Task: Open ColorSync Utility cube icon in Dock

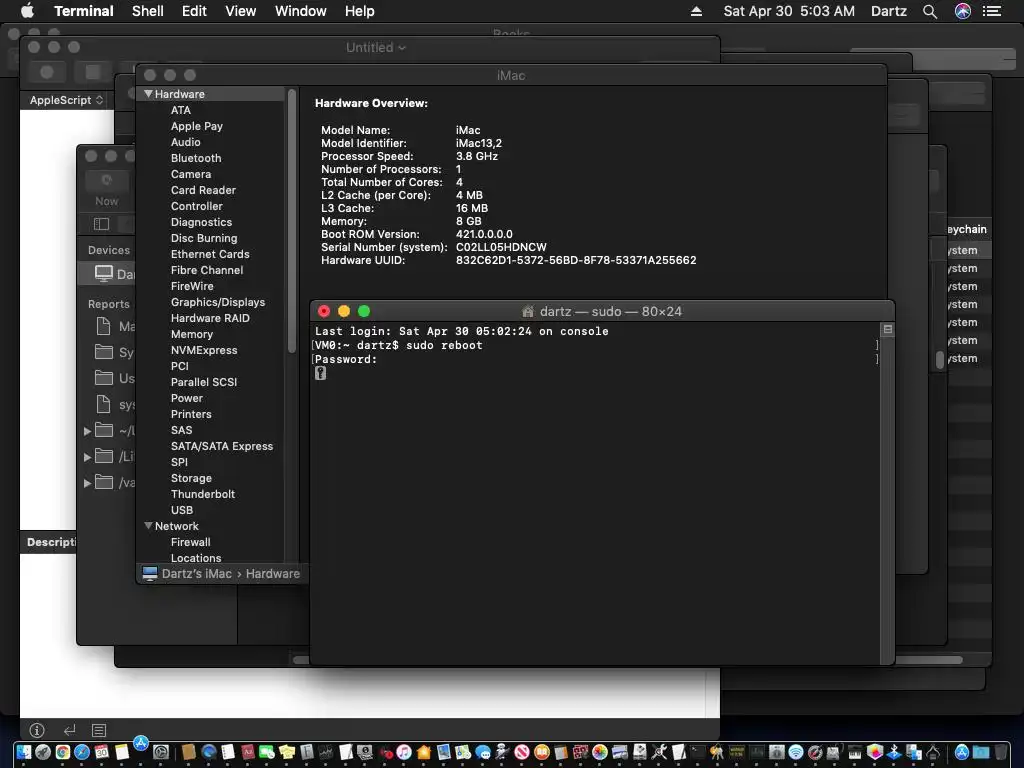Action: [x=875, y=752]
